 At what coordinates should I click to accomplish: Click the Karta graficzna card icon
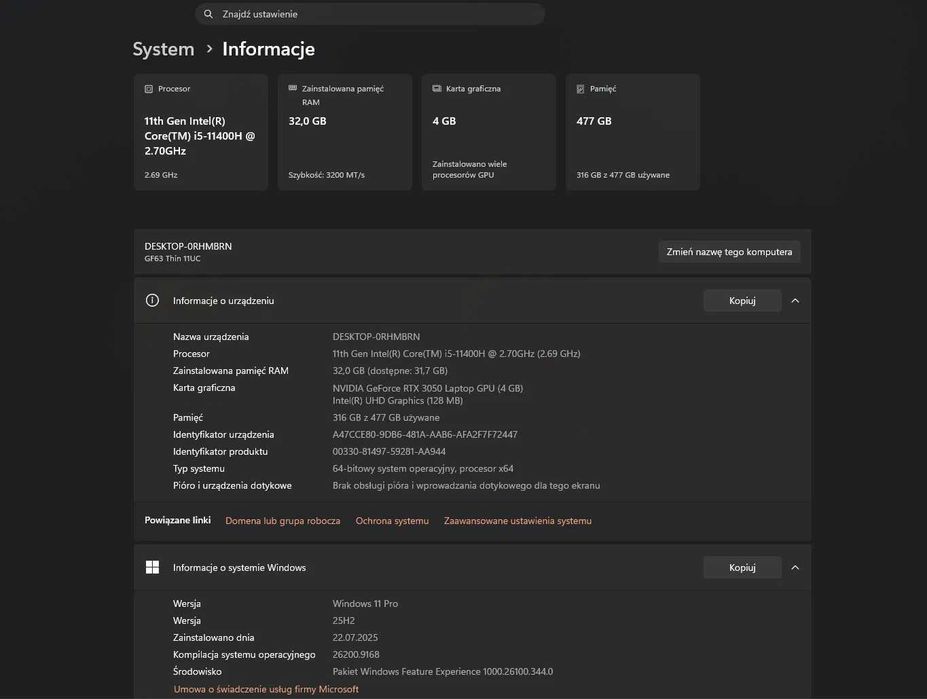pos(437,89)
